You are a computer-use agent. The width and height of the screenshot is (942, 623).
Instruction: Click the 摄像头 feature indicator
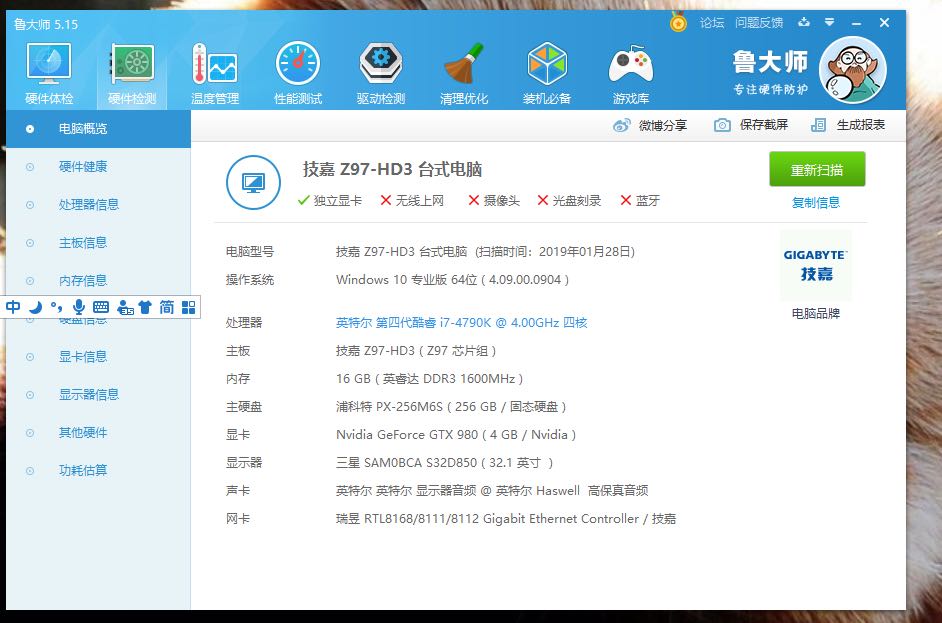(494, 201)
